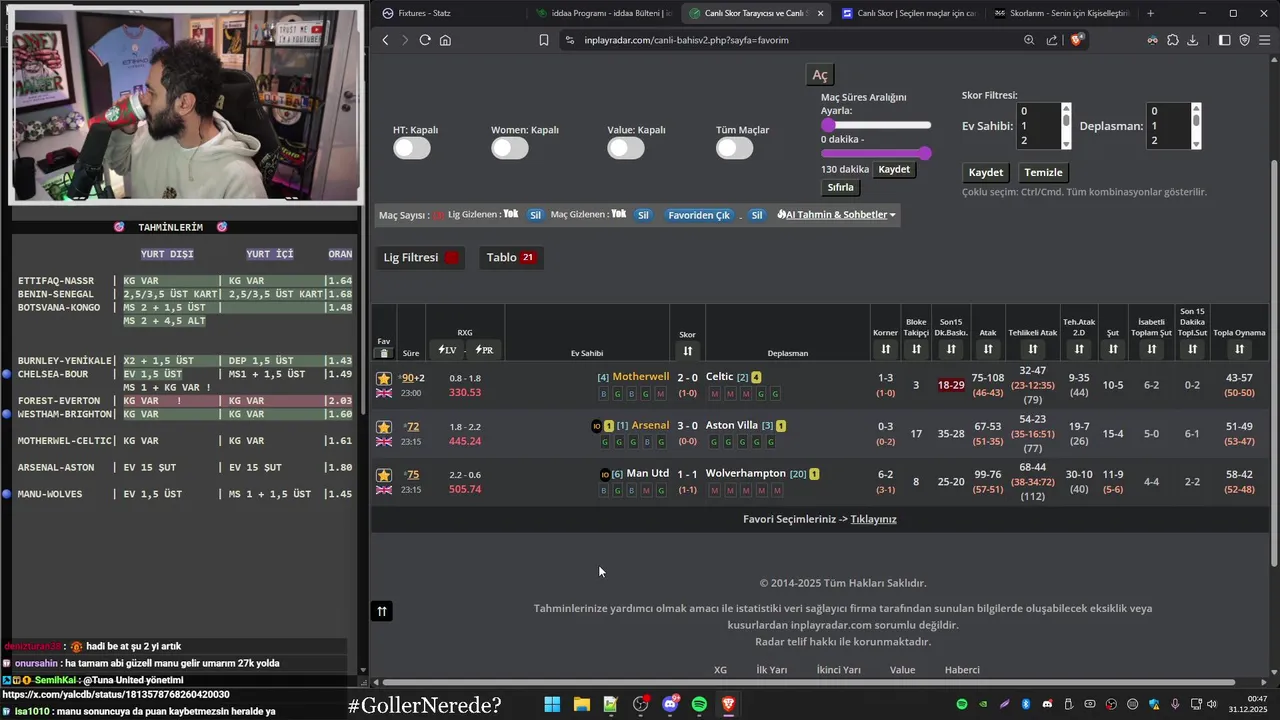Click the Temizle button
This screenshot has height=720, width=1280.
click(x=1044, y=173)
